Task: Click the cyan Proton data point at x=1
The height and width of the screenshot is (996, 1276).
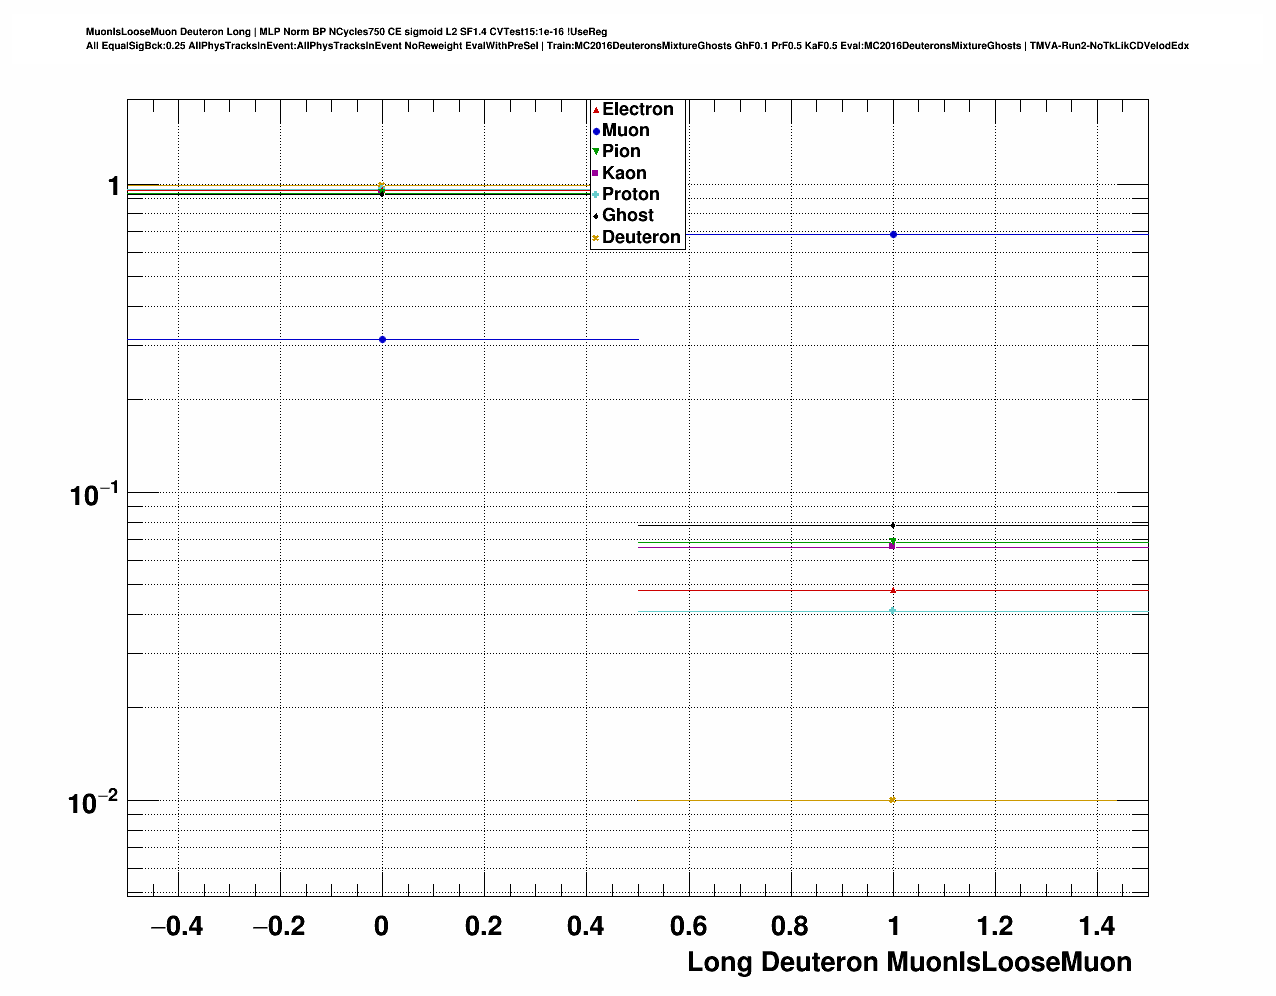Action: pos(892,610)
